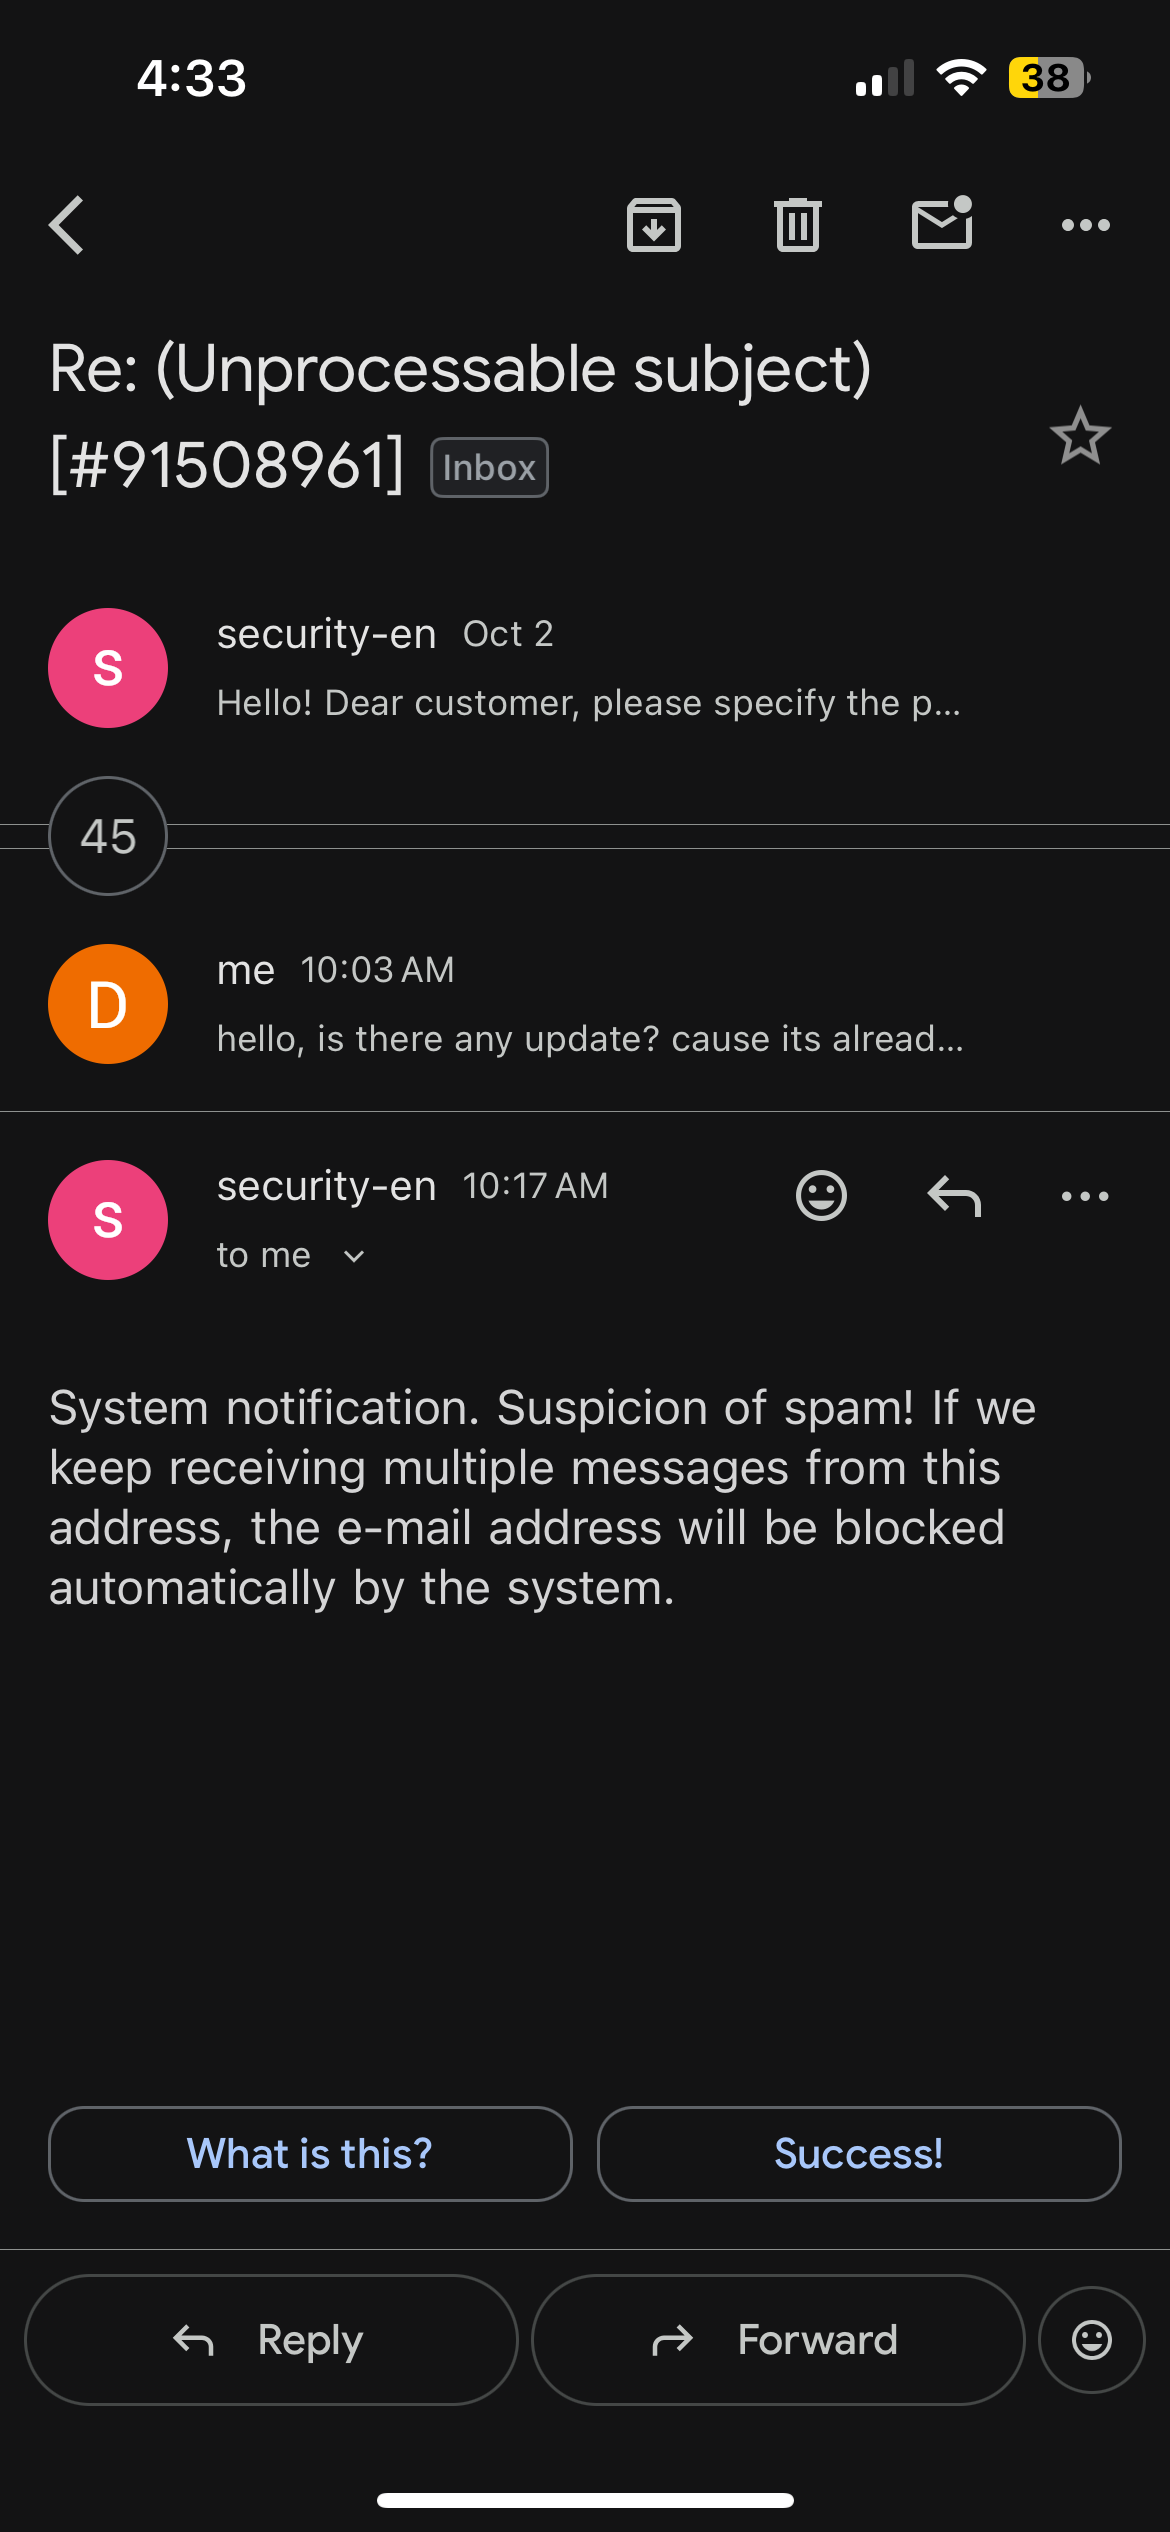Open more options for 10:17 AM message
The height and width of the screenshot is (2532, 1170).
(x=1085, y=1195)
